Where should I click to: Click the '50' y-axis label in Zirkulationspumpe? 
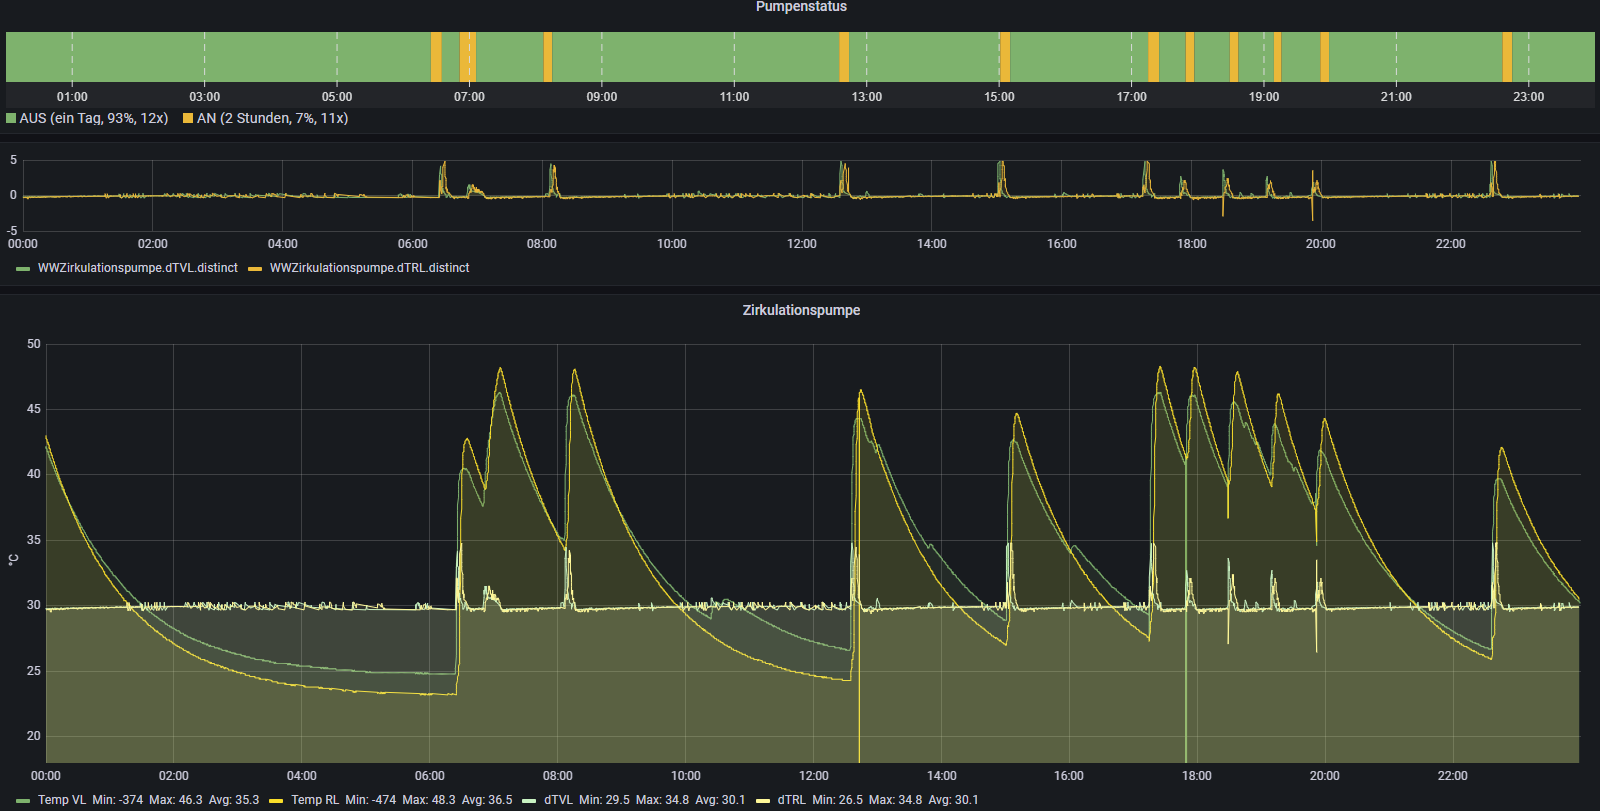click(x=34, y=344)
